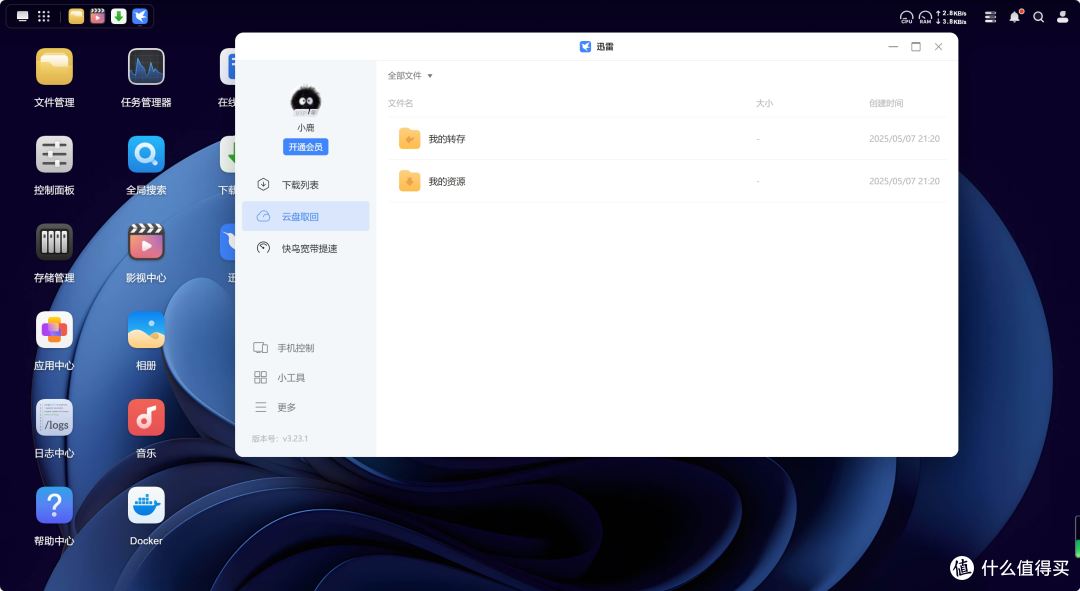The width and height of the screenshot is (1080, 591).
Task: Launch 音乐 desktop app
Action: (x=146, y=417)
